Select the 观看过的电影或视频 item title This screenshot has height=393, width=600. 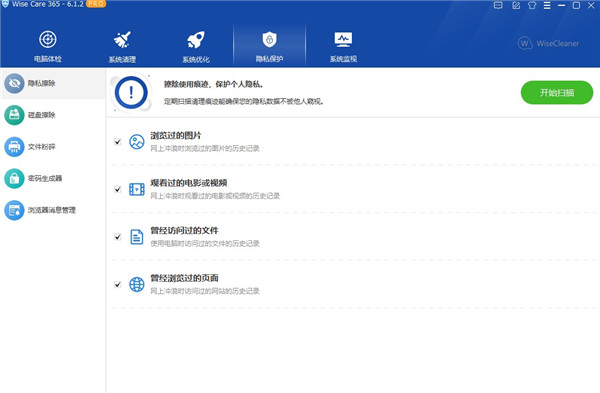point(189,183)
